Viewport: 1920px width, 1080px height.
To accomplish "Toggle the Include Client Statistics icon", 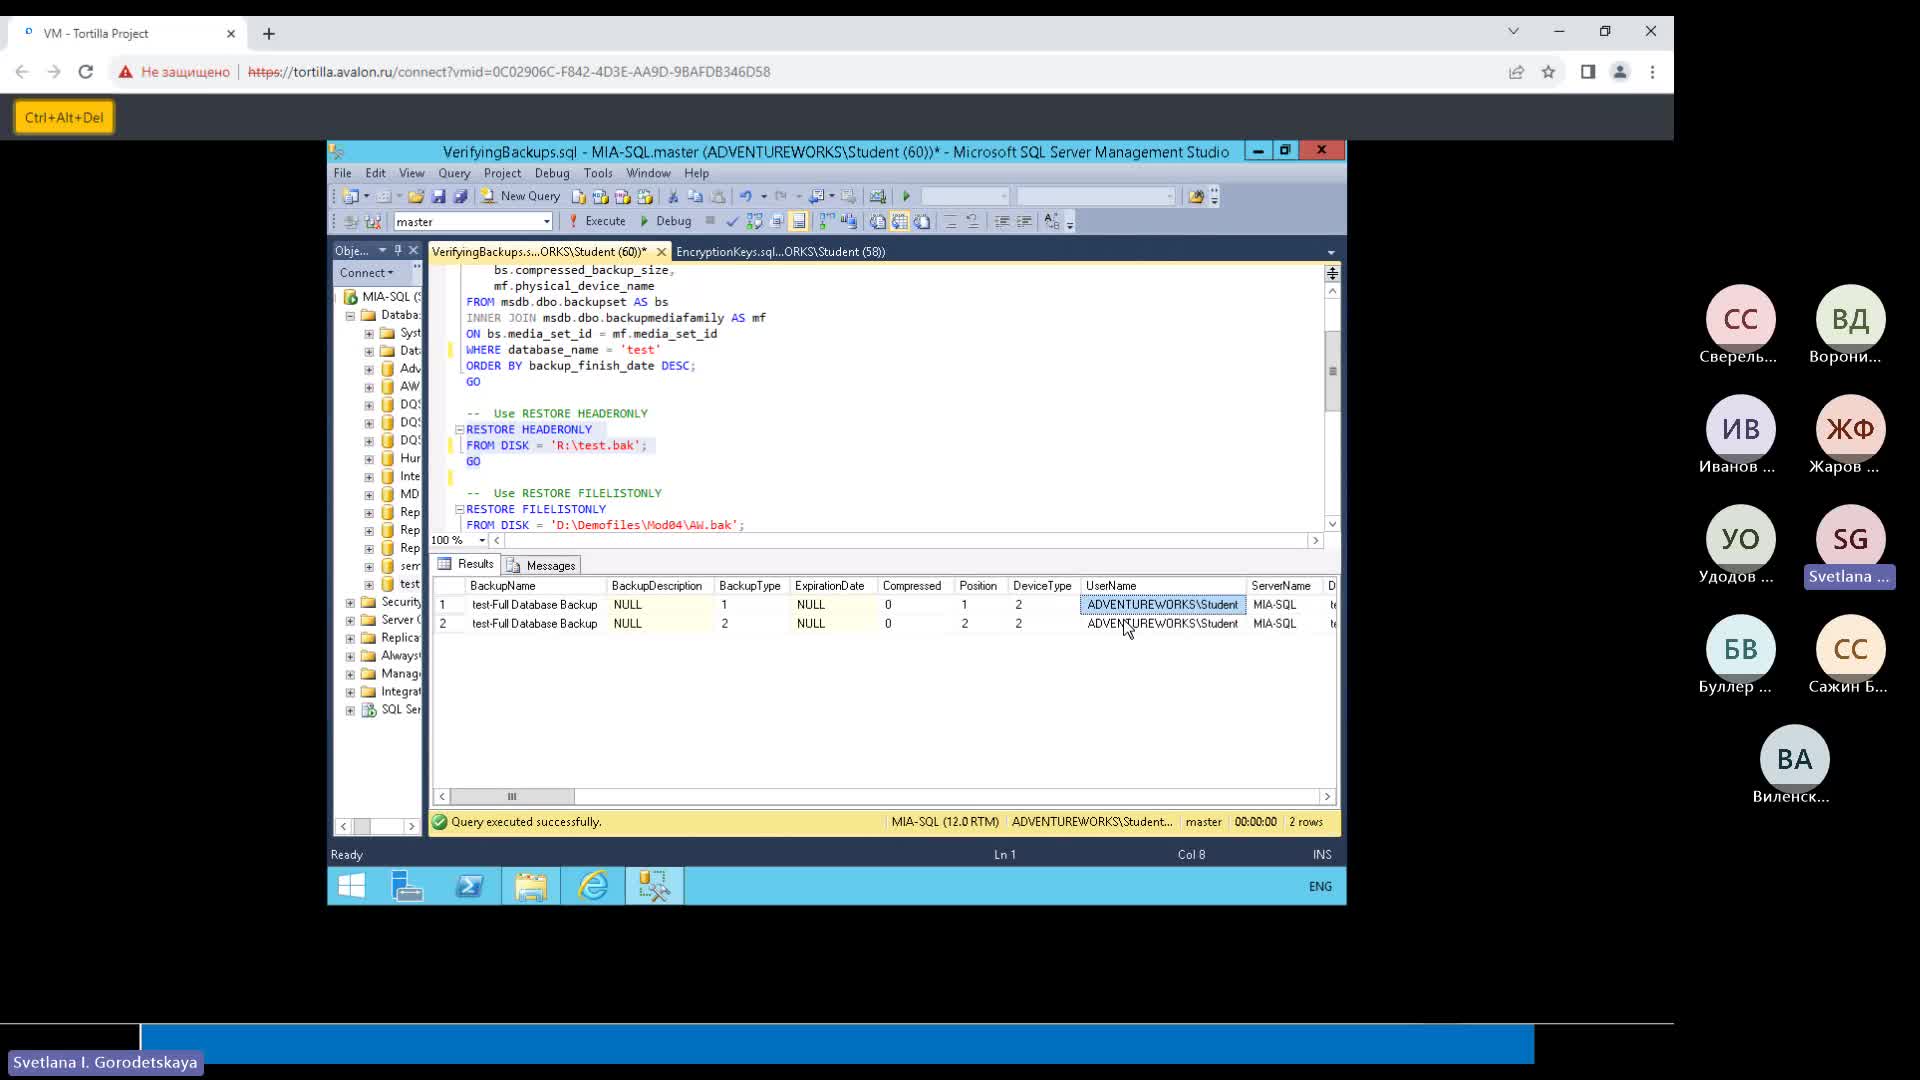I will point(848,221).
